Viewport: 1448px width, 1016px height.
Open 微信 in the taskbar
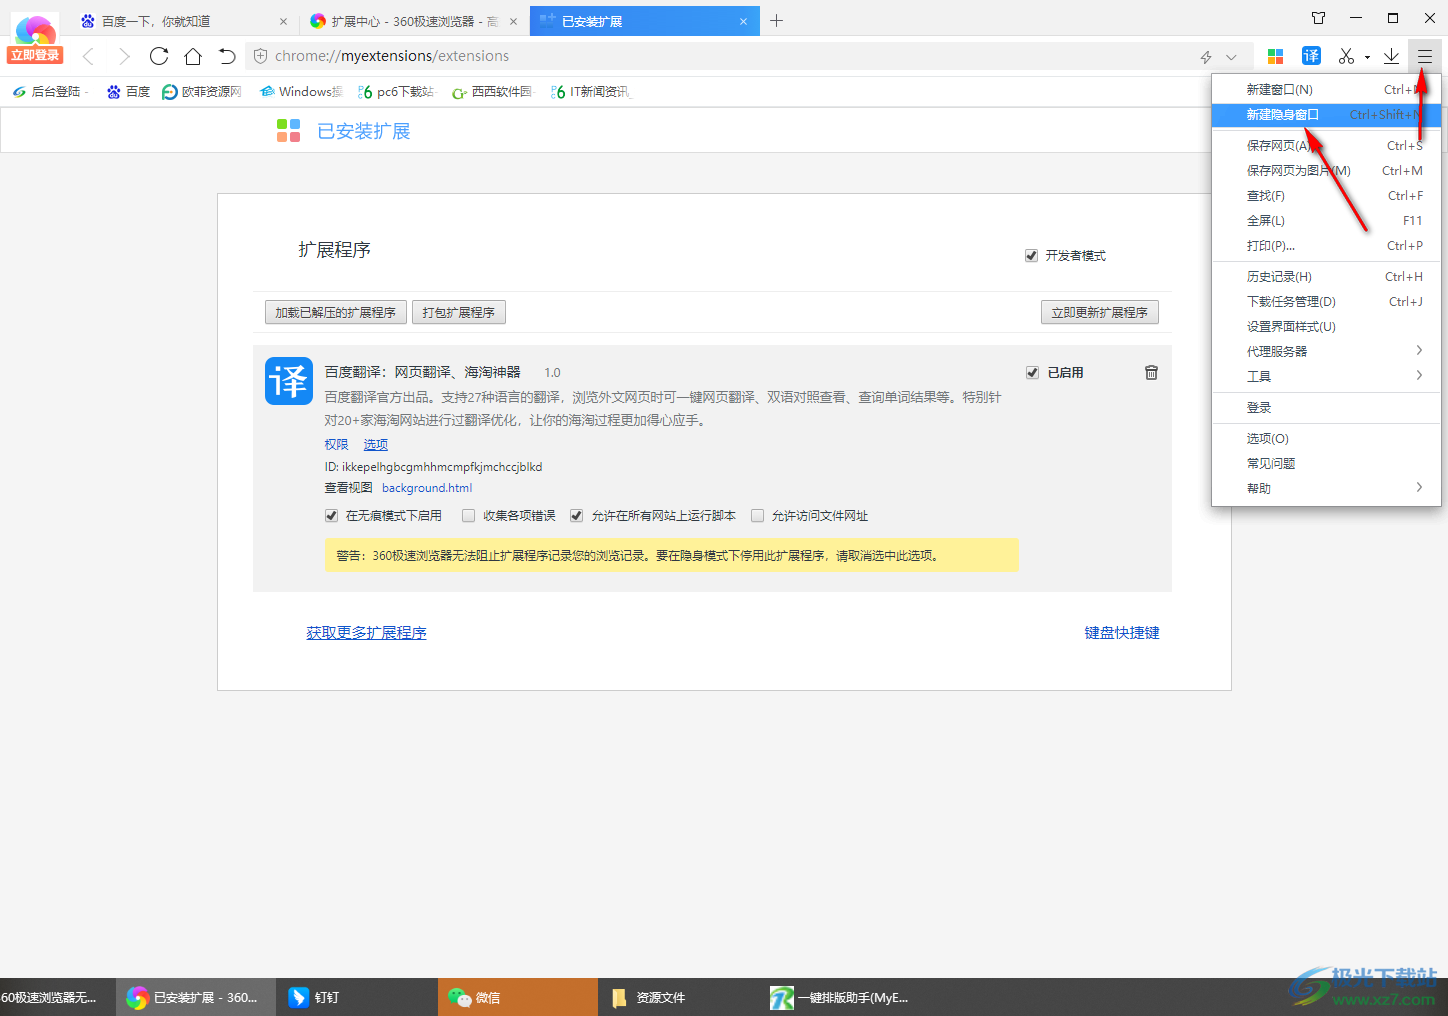coord(517,997)
